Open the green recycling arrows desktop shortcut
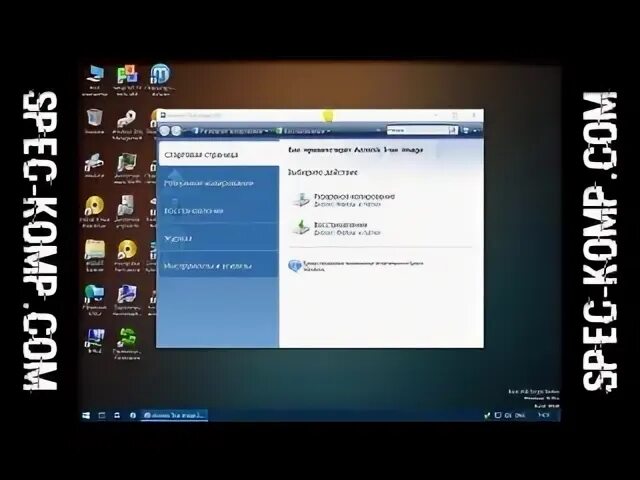The image size is (640, 480). tap(127, 344)
